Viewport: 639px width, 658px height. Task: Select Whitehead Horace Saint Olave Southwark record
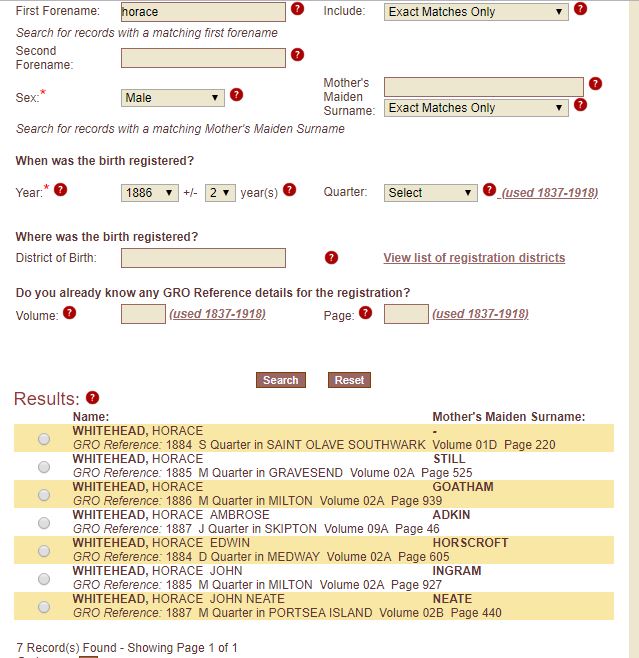(x=44, y=439)
